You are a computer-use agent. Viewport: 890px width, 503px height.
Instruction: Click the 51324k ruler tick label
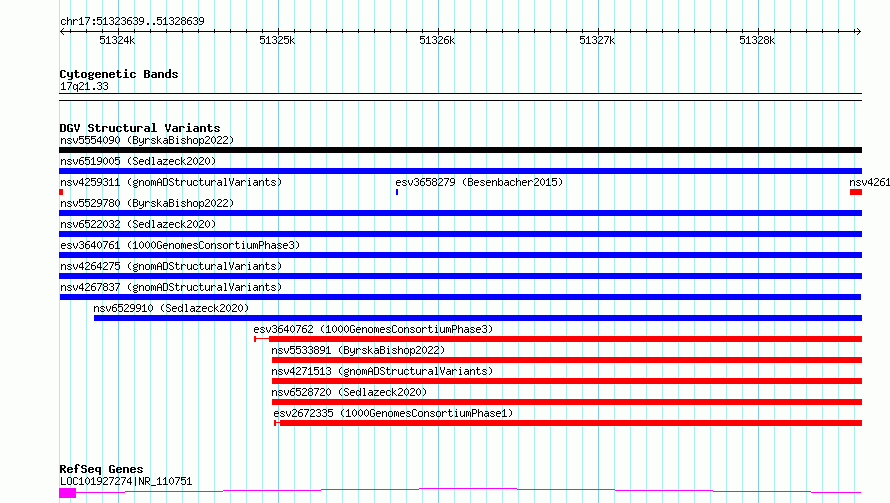117,40
